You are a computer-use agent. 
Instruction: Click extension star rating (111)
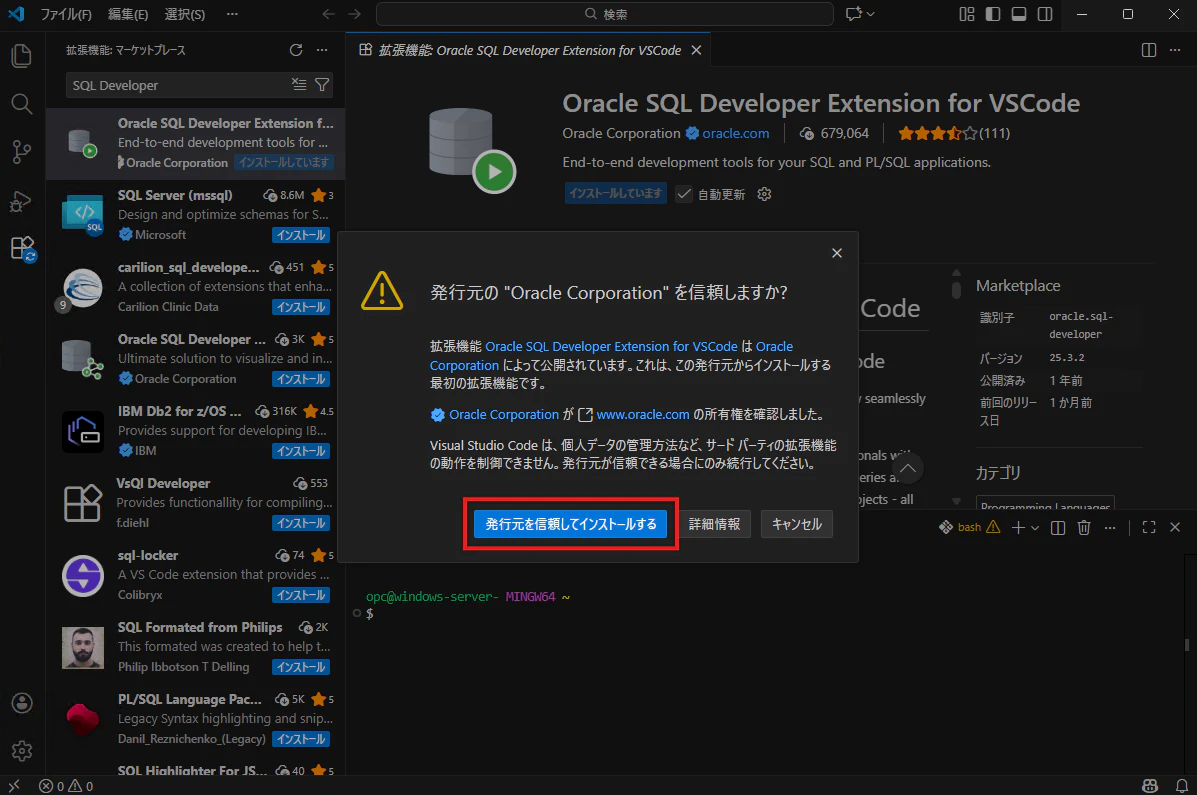click(x=953, y=133)
